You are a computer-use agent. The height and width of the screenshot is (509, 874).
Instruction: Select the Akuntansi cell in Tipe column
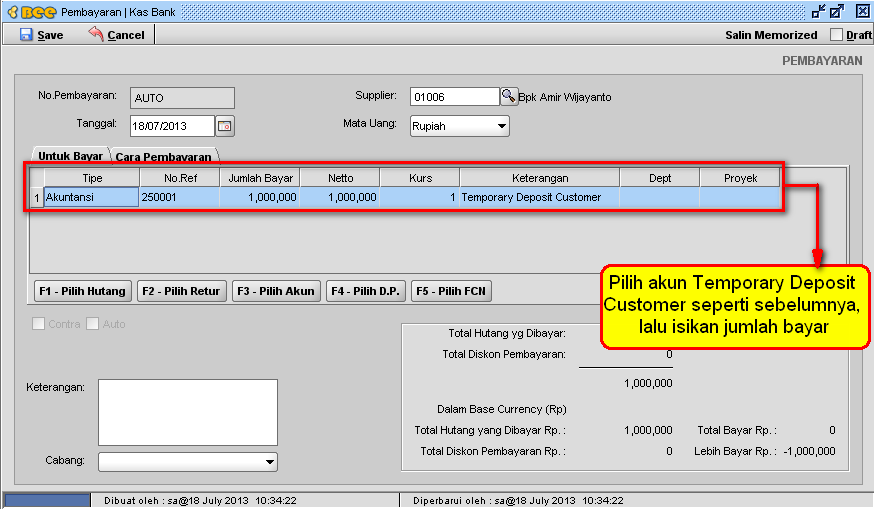pos(91,197)
